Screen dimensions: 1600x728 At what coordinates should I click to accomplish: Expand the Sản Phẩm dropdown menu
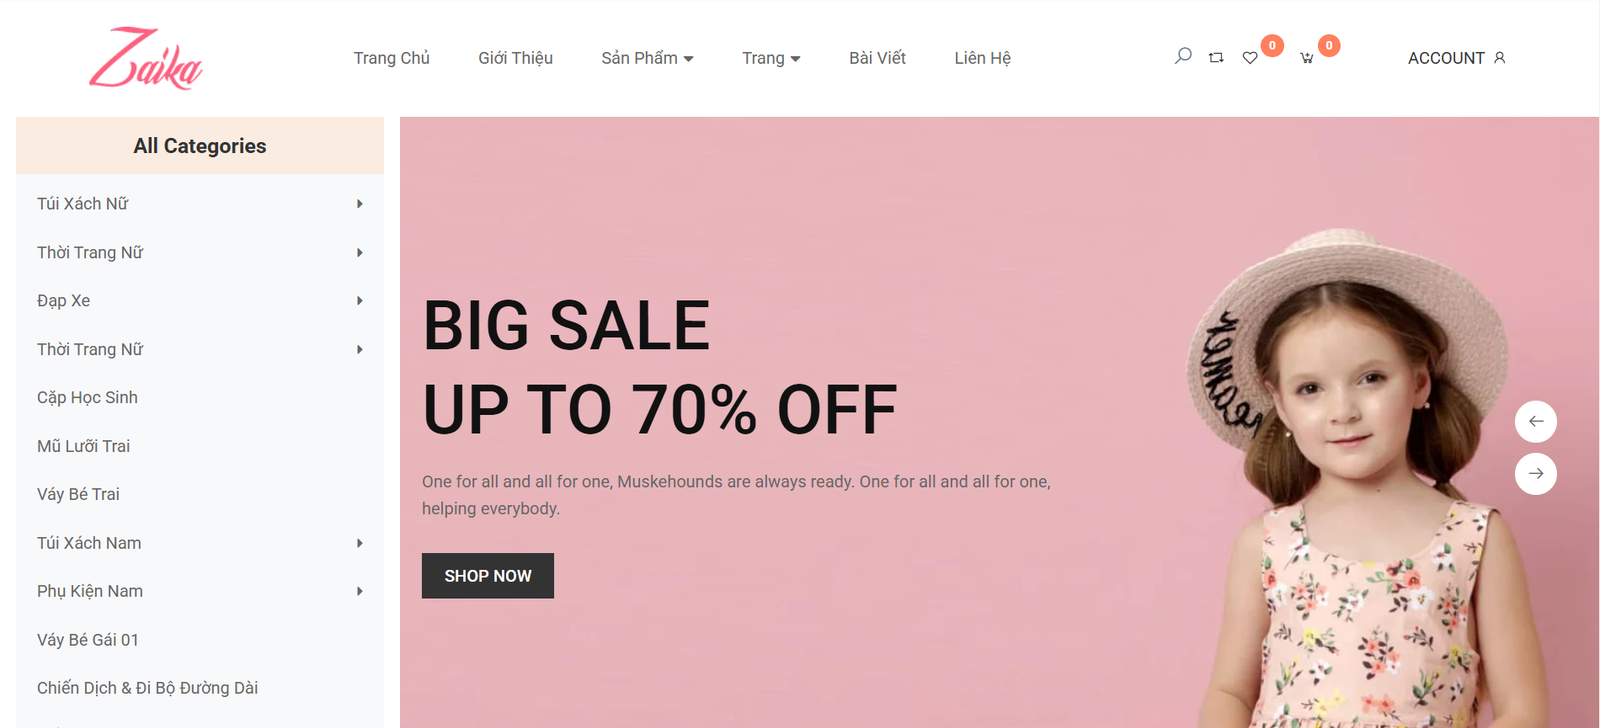[x=647, y=58]
